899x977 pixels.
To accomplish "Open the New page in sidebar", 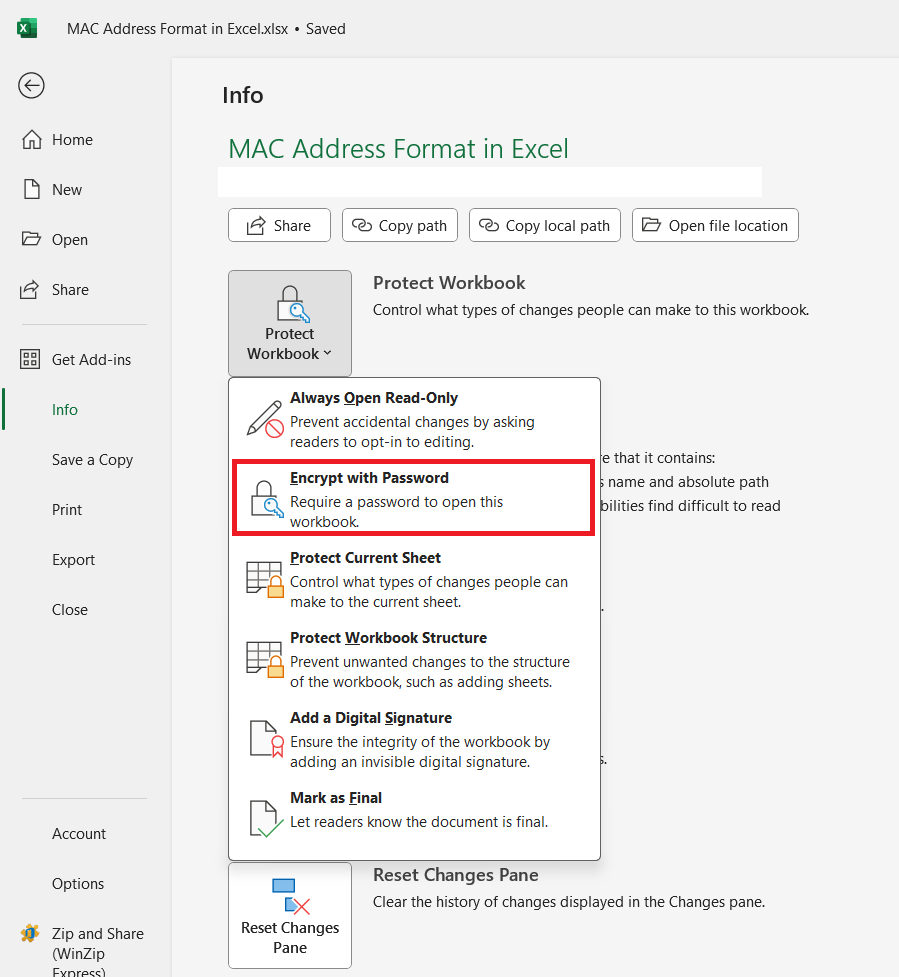I will pos(67,189).
